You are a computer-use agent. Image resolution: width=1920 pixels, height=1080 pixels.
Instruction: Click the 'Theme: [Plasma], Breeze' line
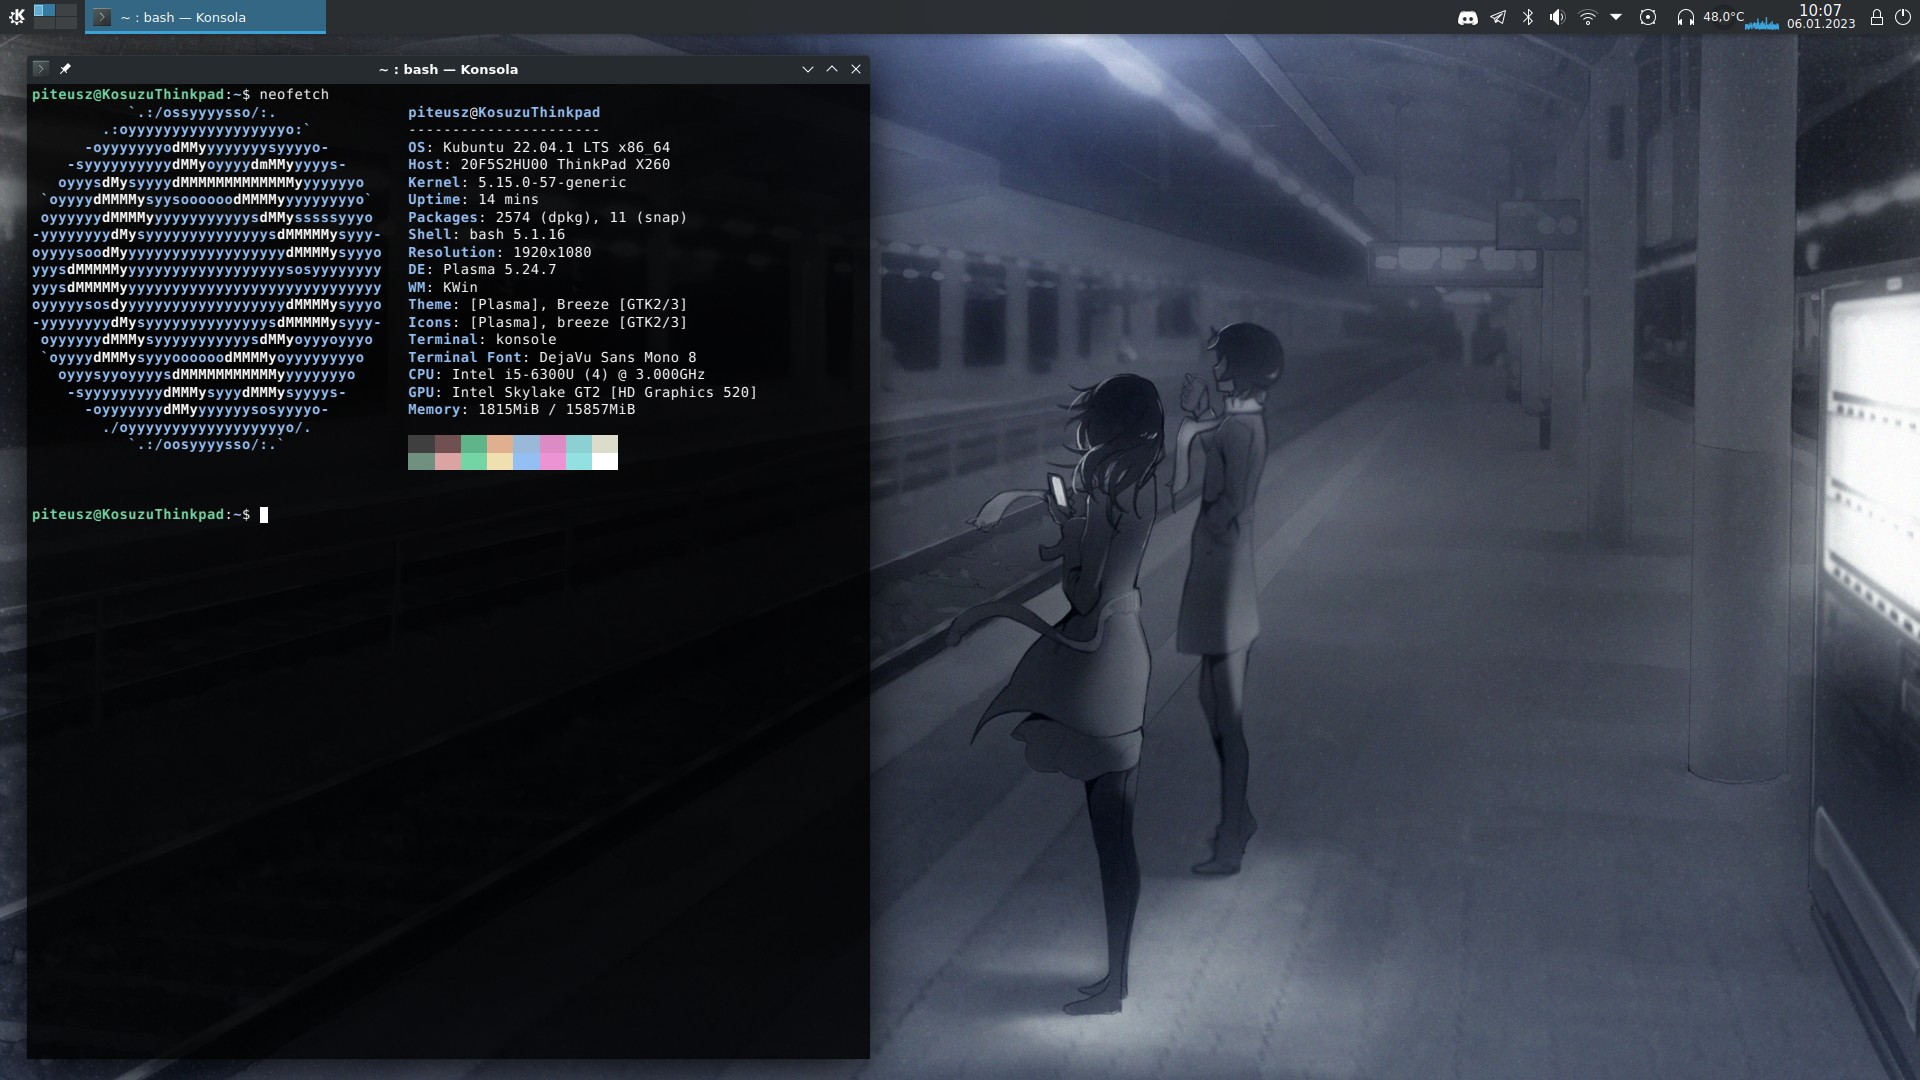pos(547,304)
